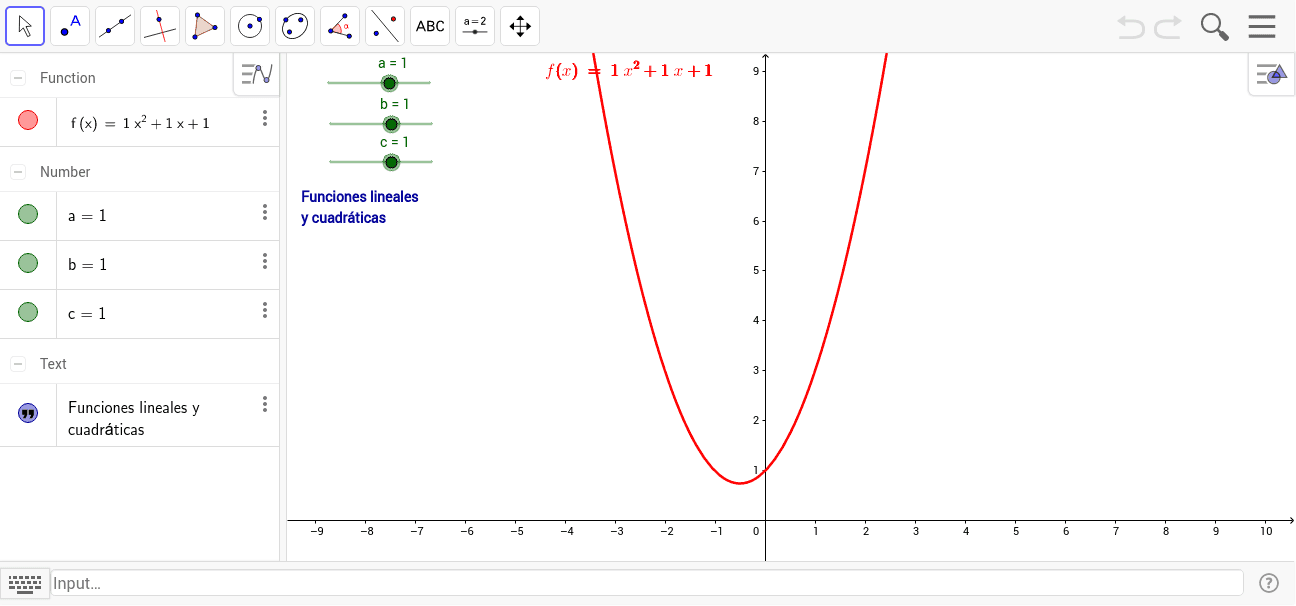Toggle visibility of slider b = 1
This screenshot has width=1296, height=606.
coord(28,263)
